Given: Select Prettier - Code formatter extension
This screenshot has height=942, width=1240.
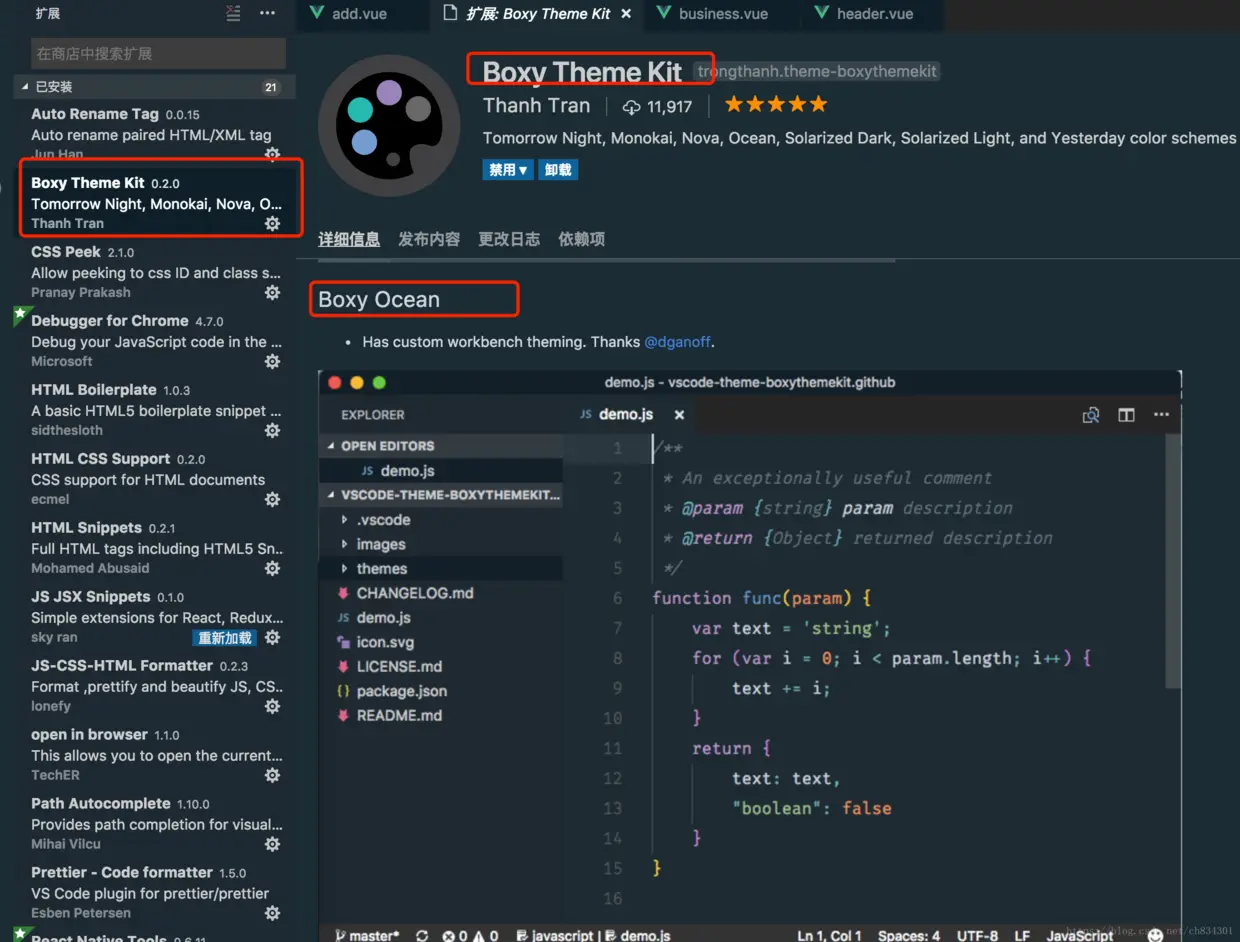Looking at the screenshot, I should [155, 893].
